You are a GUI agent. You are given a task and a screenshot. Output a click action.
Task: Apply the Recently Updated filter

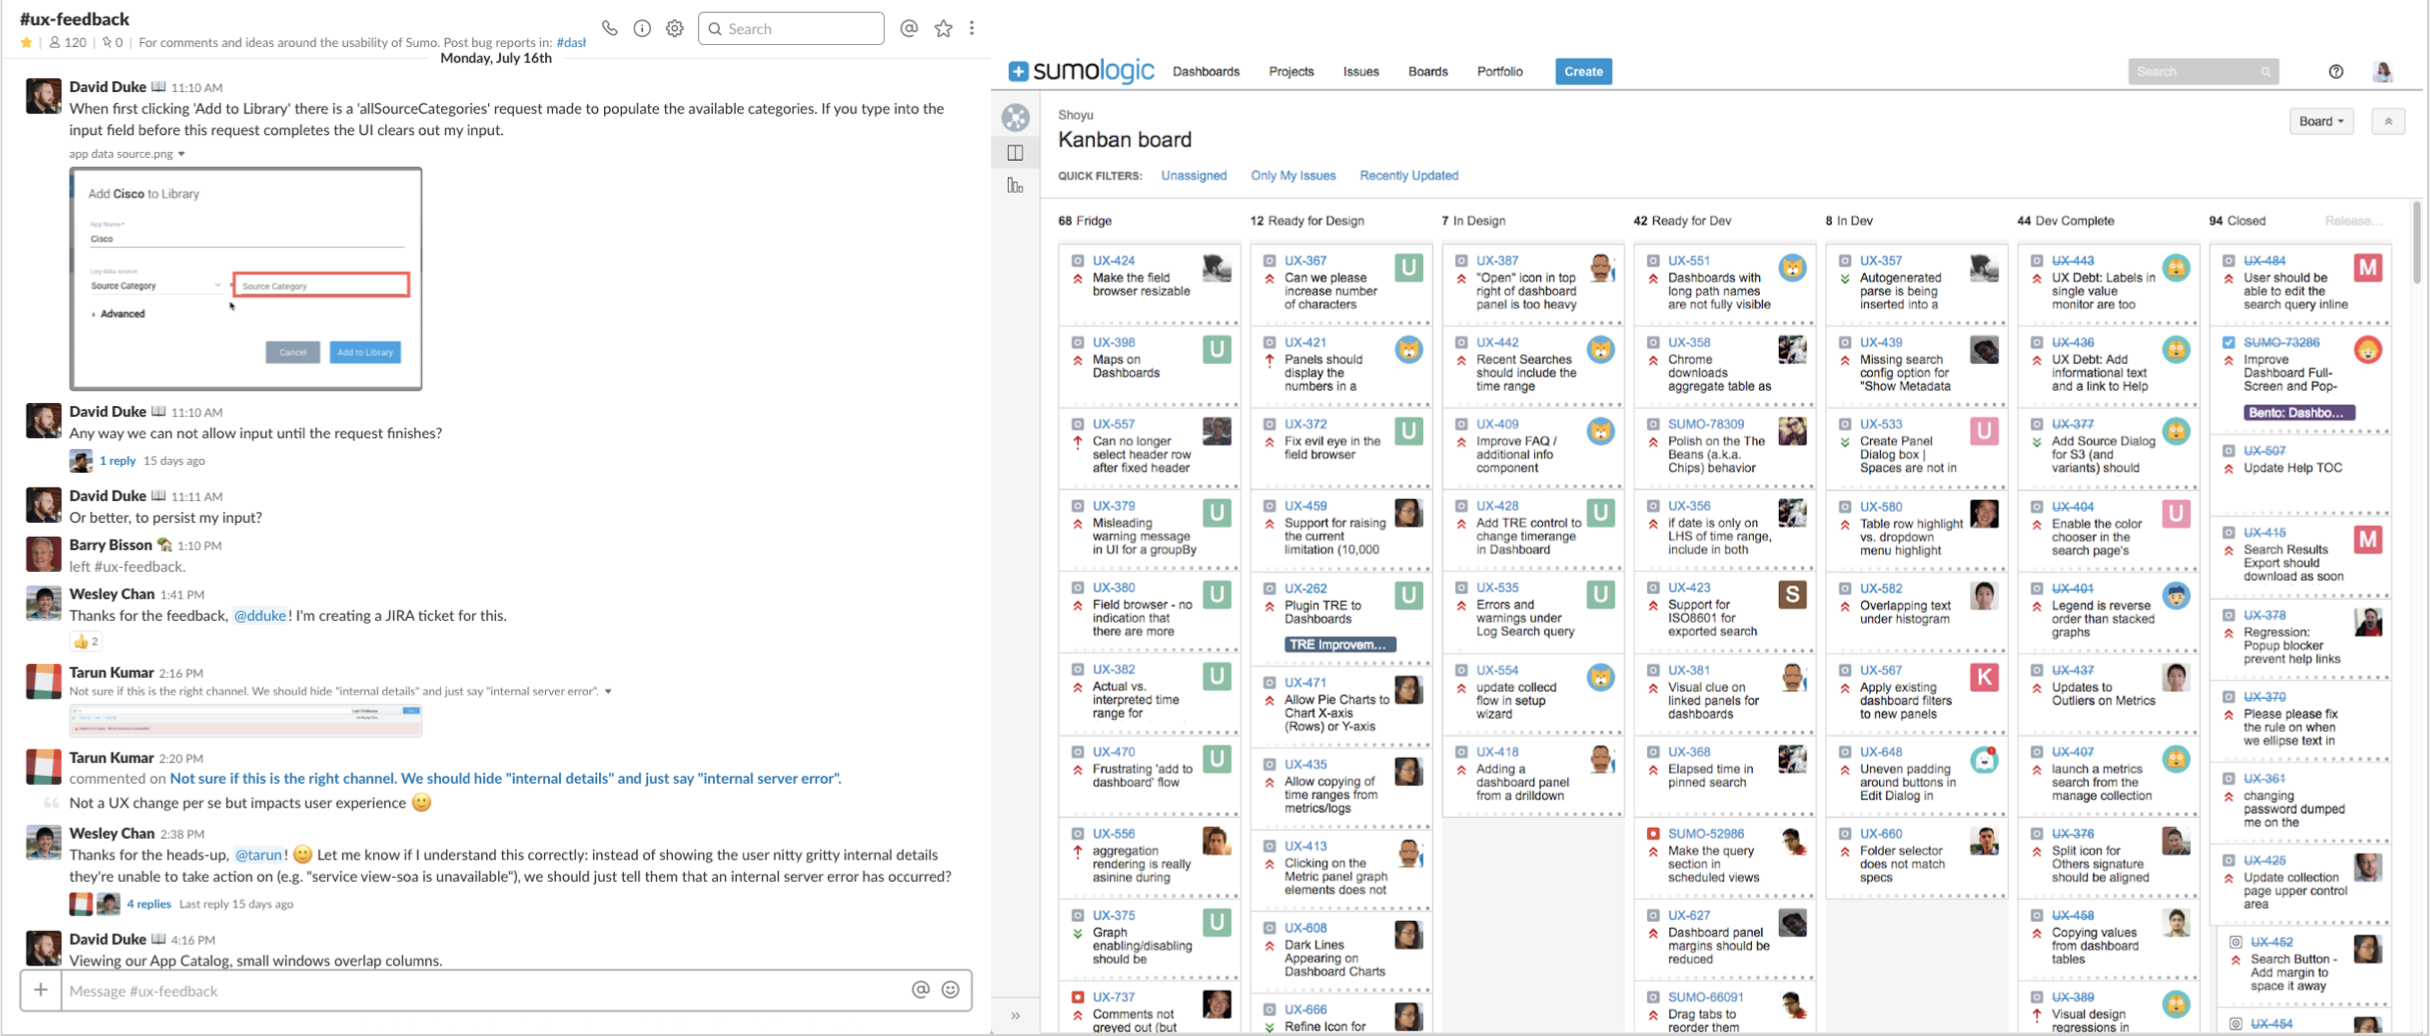coord(1408,175)
